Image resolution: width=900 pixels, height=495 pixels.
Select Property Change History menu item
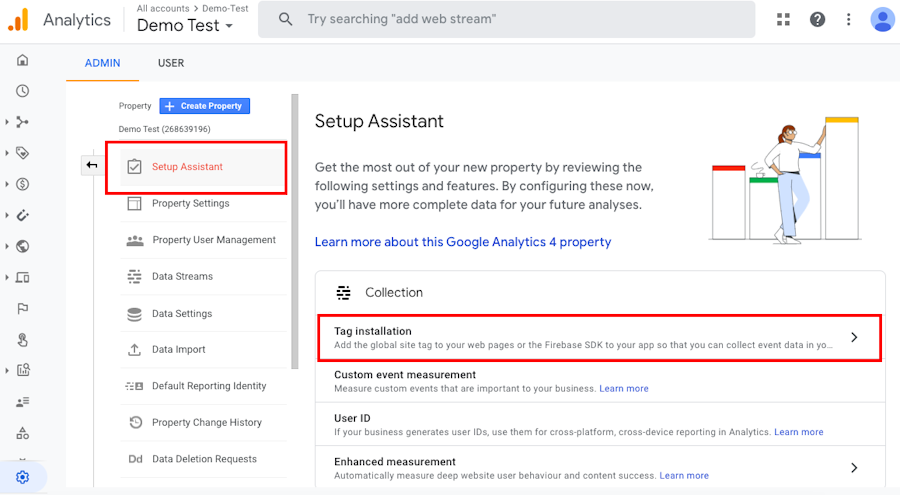(x=203, y=422)
